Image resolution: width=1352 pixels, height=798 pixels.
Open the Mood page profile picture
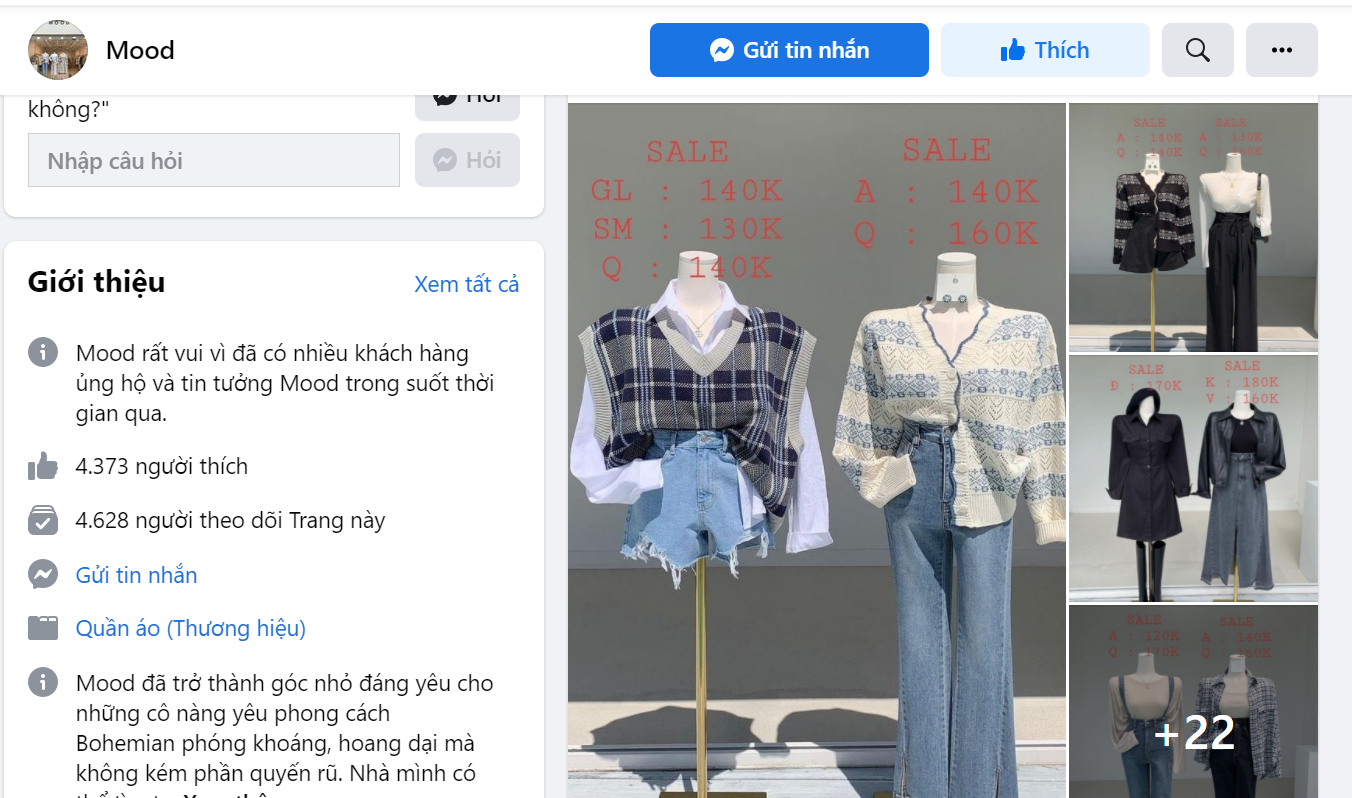pos(58,50)
